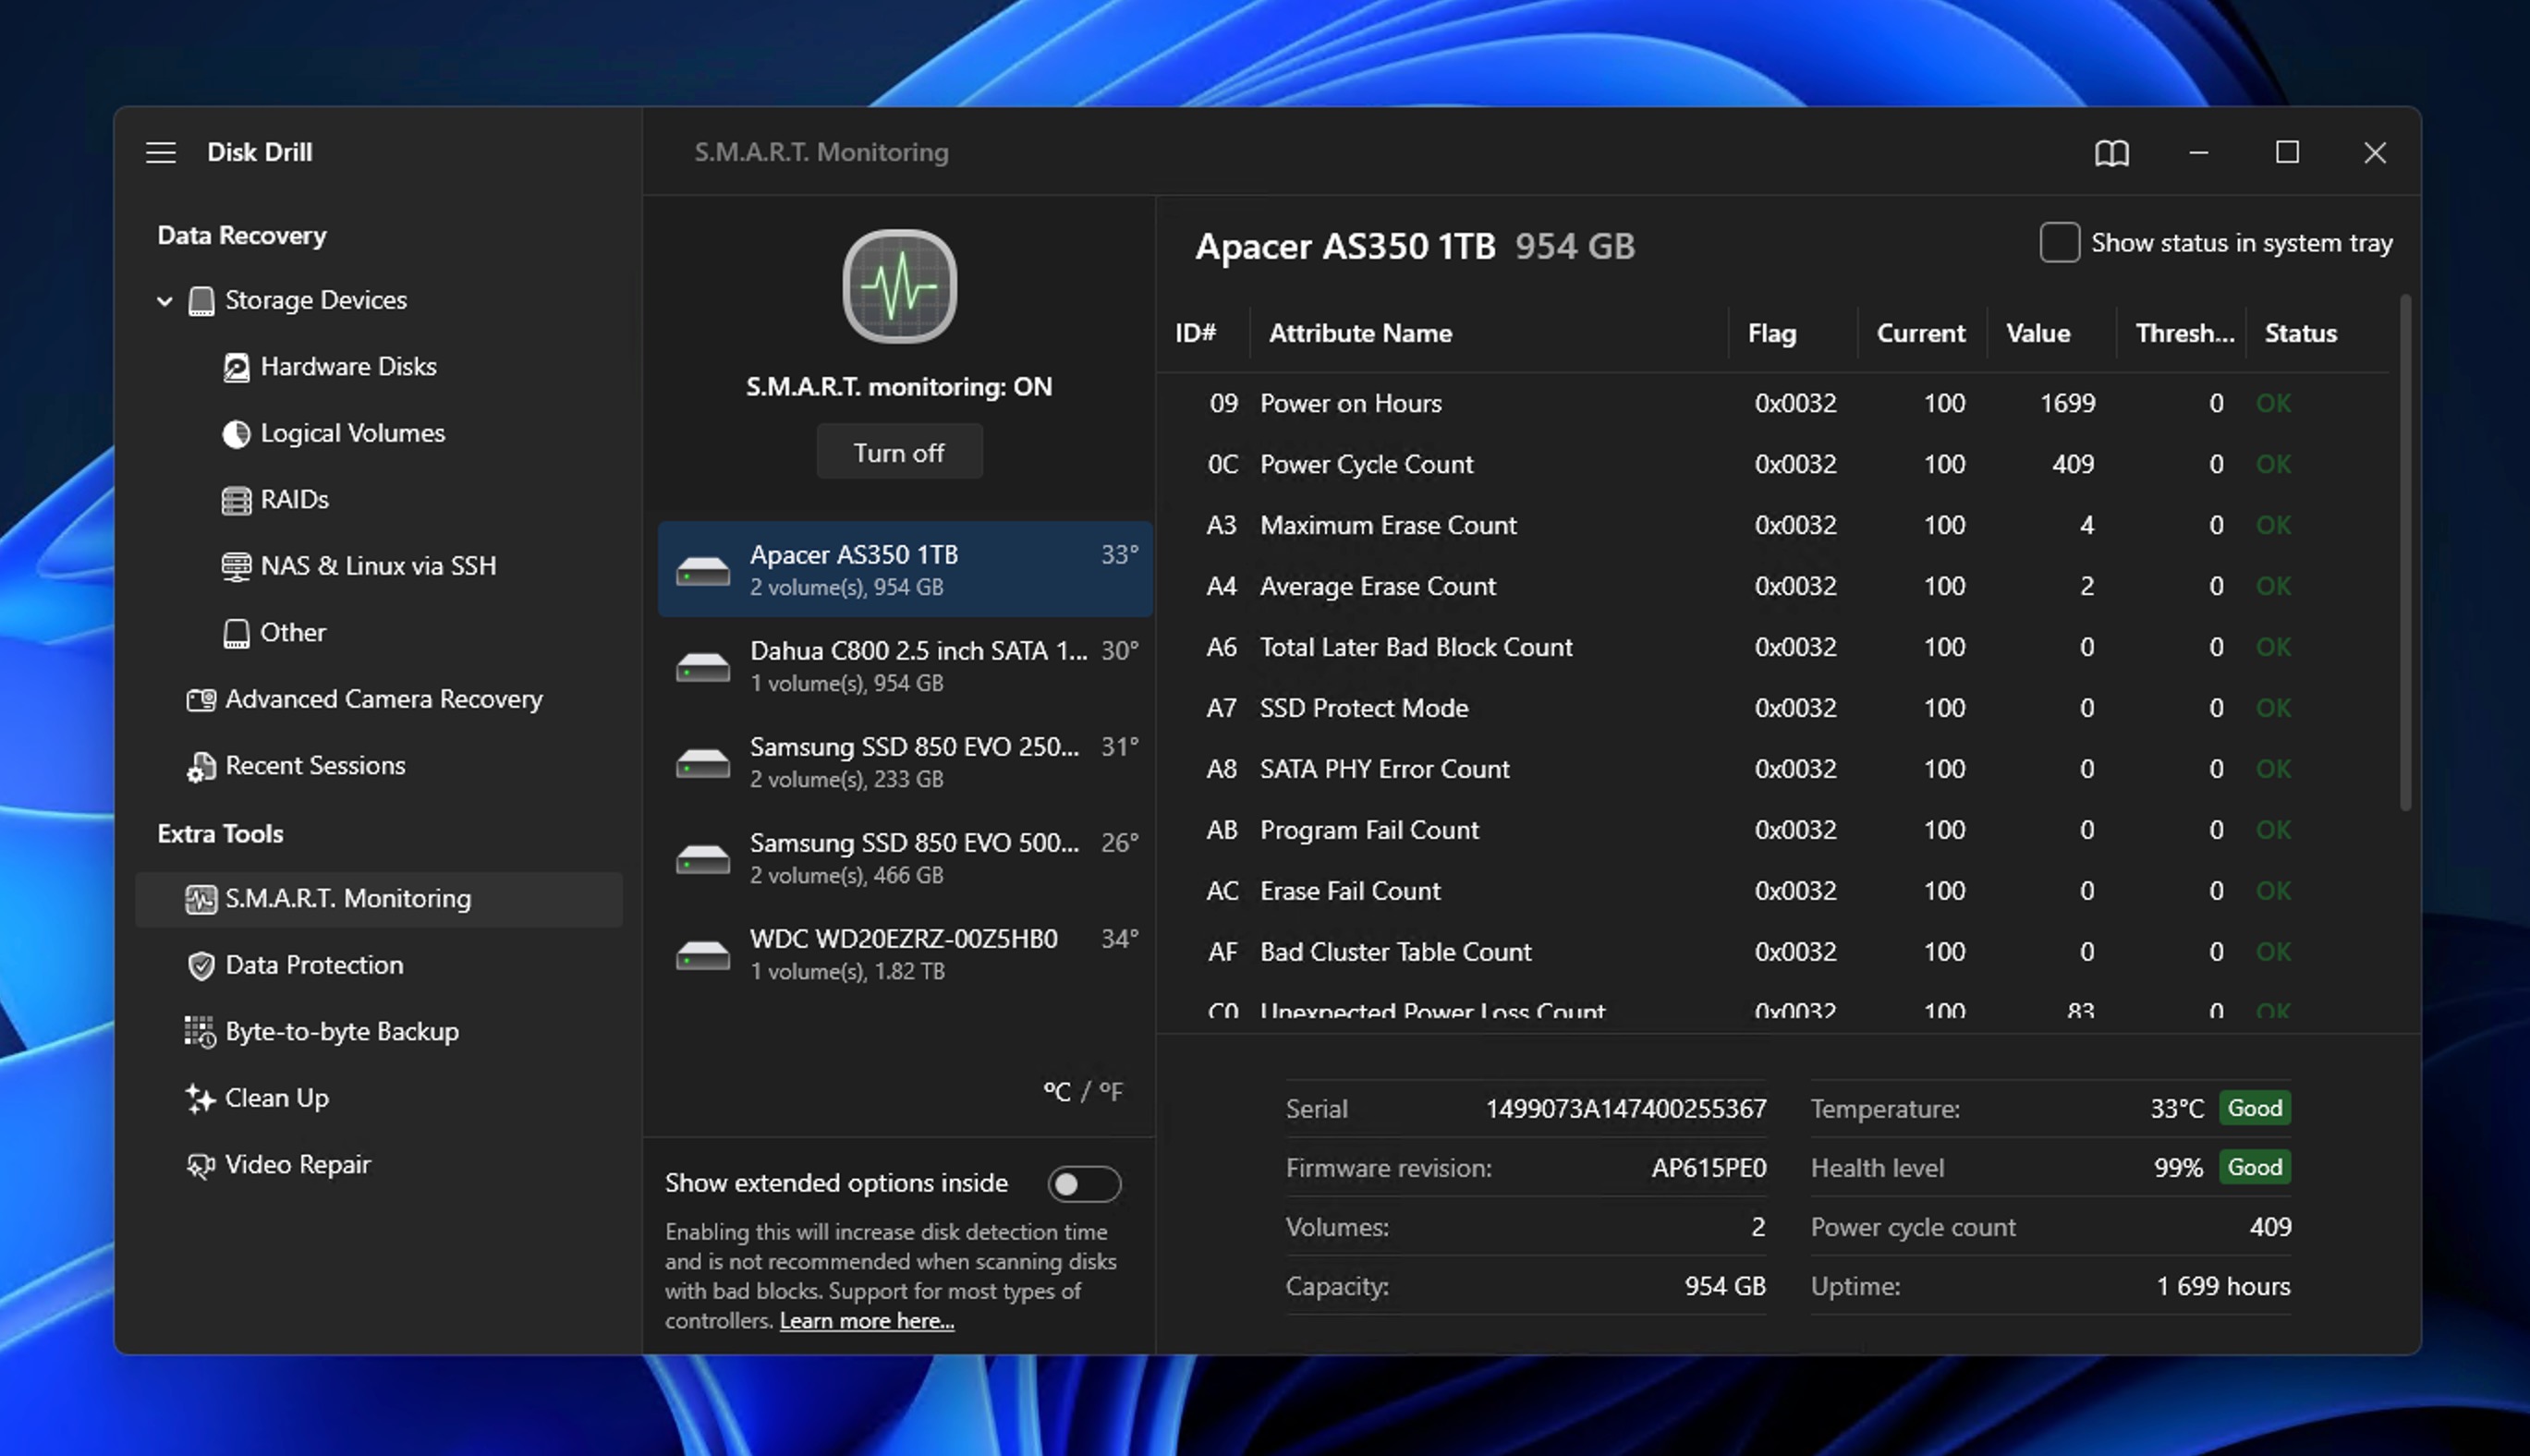Click the Video Repair icon
Viewport: 2530px width, 1456px height.
(x=201, y=1165)
